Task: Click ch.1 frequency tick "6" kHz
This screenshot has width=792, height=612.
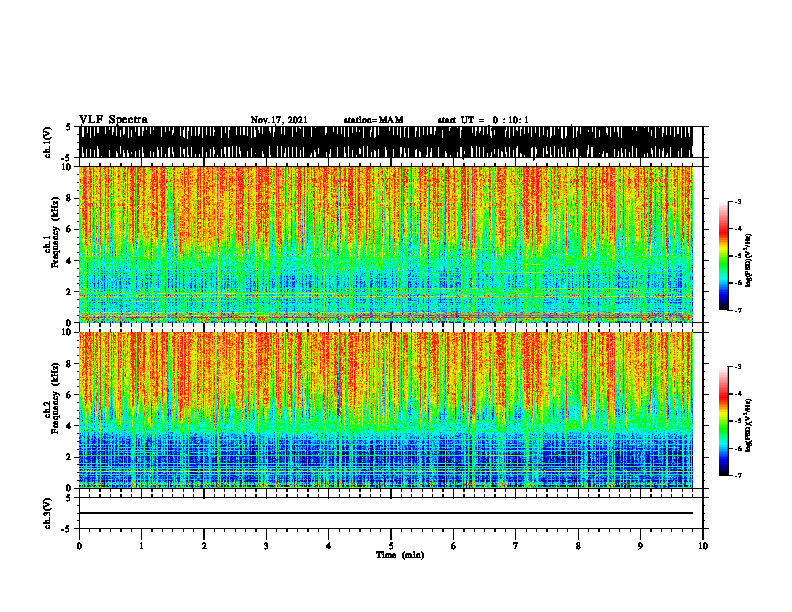Action: coord(70,229)
